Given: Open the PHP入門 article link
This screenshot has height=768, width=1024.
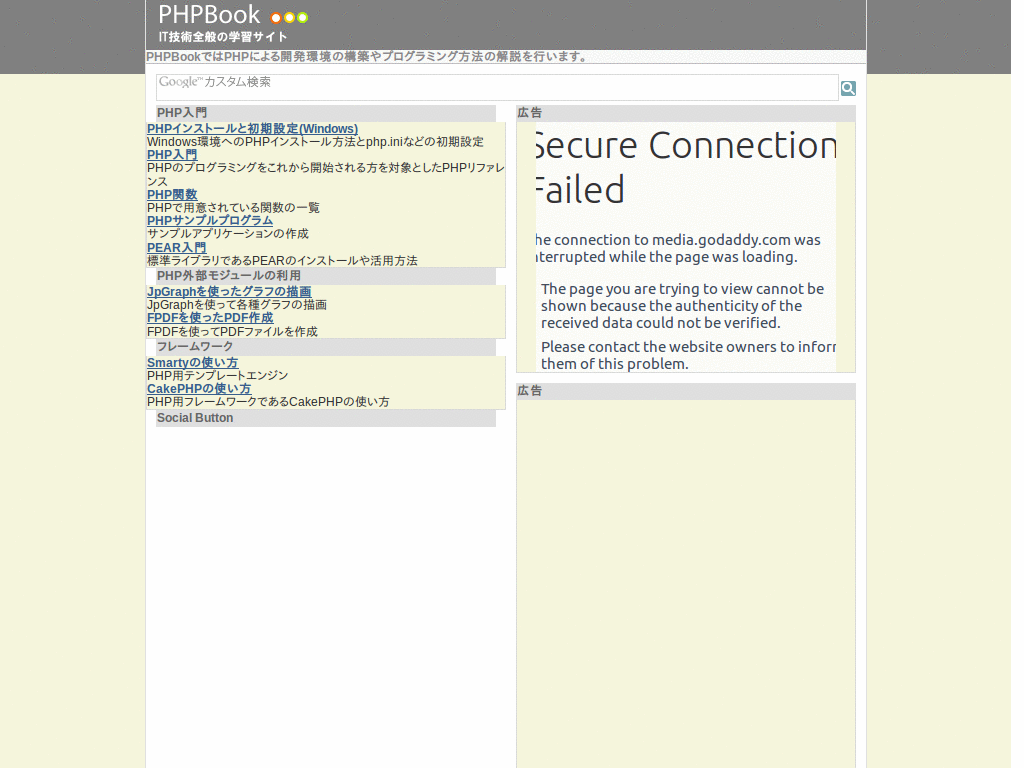Looking at the screenshot, I should point(172,155).
